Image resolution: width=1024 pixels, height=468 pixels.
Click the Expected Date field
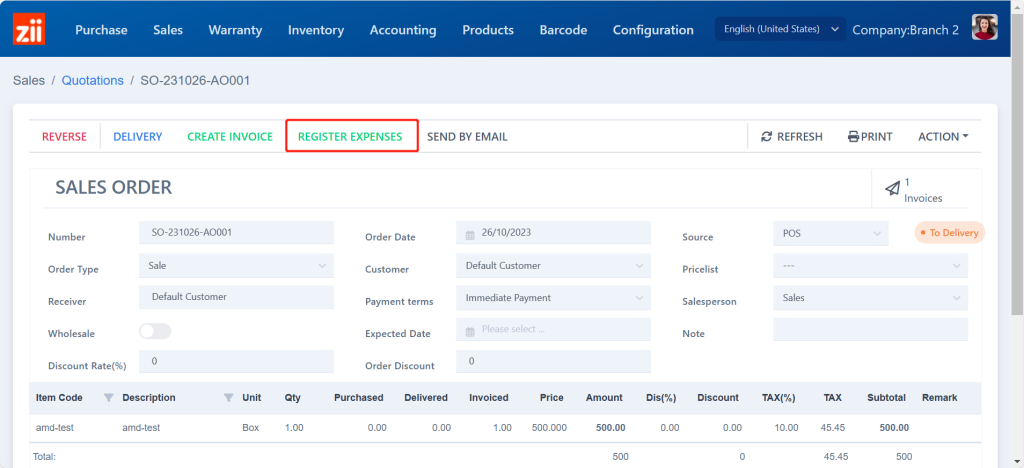coord(553,330)
